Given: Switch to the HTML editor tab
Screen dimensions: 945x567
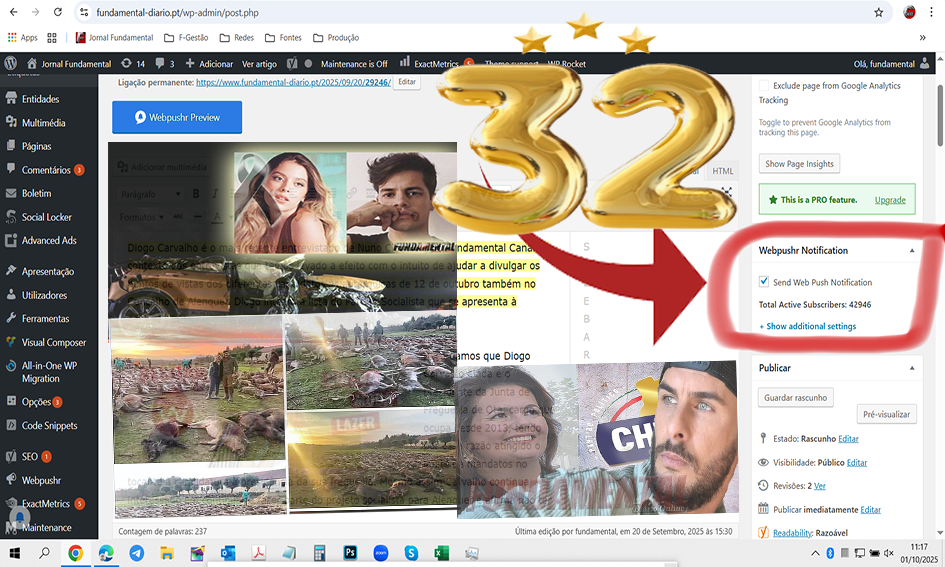Looking at the screenshot, I should pos(722,171).
